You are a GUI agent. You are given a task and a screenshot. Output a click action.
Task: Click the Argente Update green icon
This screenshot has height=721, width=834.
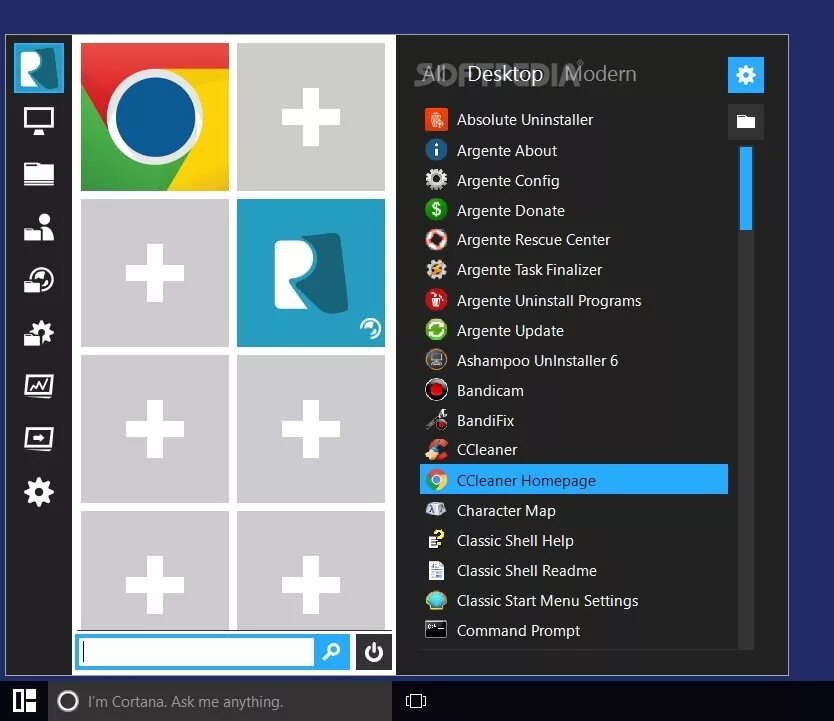click(x=436, y=330)
